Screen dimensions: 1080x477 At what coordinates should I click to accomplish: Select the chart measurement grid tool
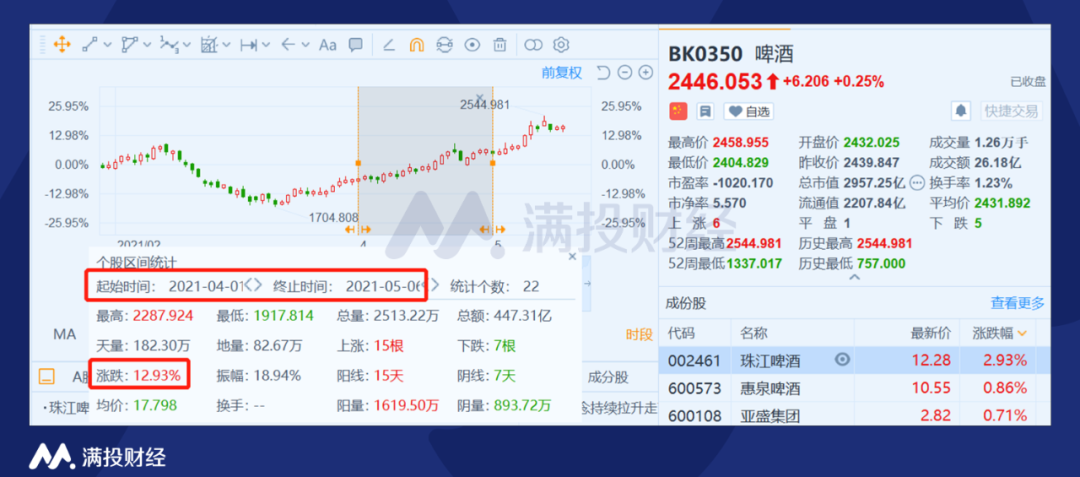(209, 45)
